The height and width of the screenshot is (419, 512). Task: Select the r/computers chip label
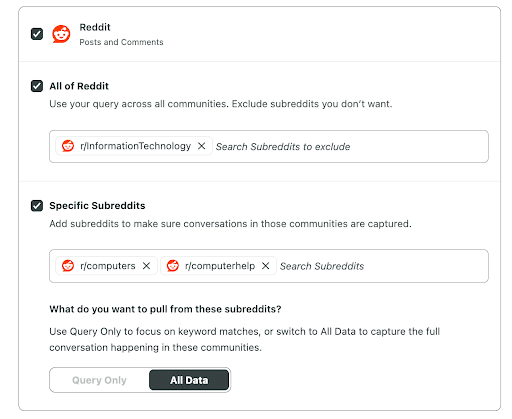(x=108, y=266)
